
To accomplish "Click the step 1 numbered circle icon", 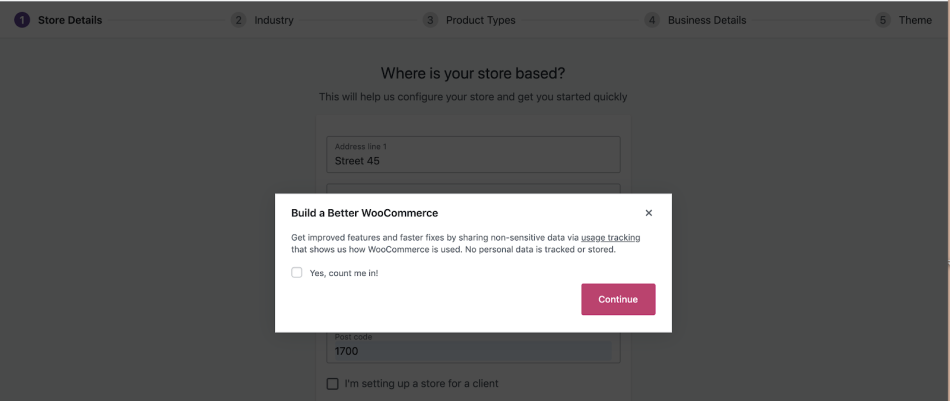I will 22,20.
